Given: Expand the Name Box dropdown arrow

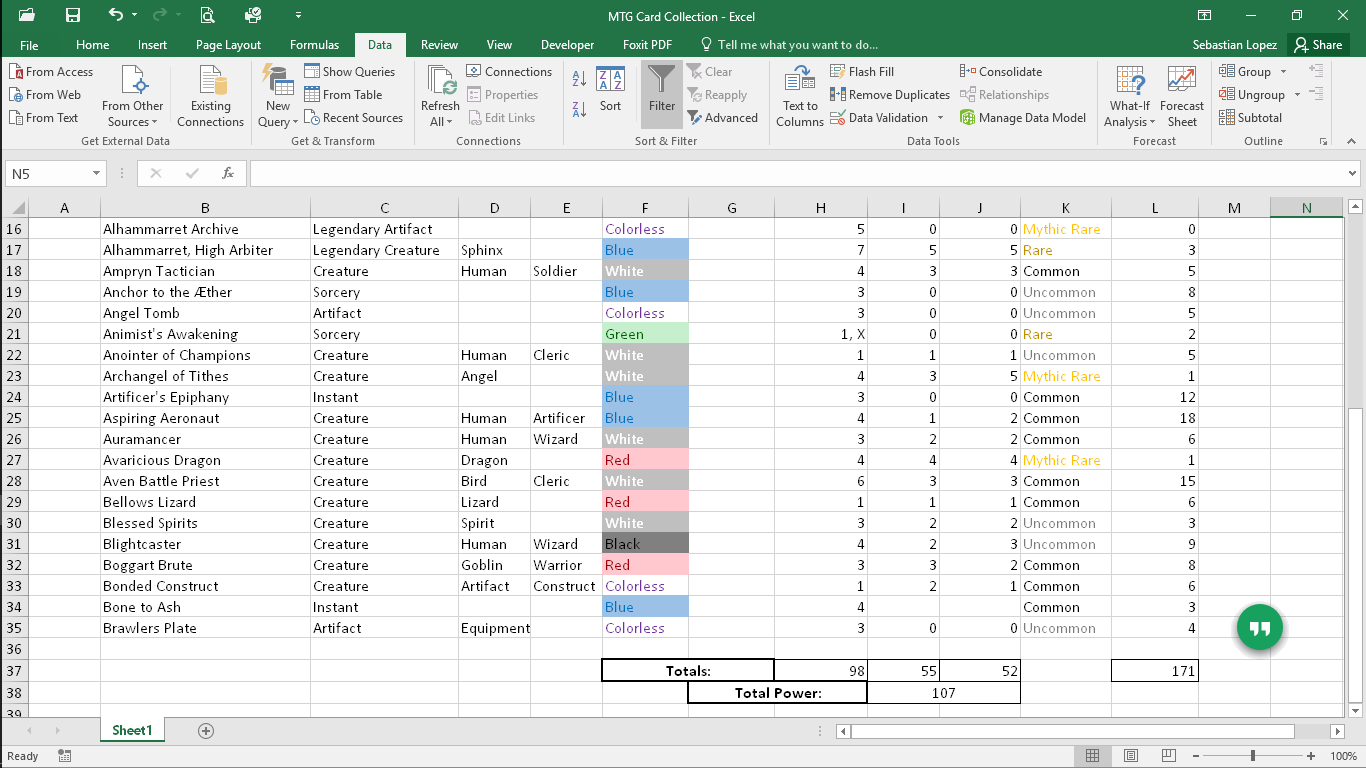Looking at the screenshot, I should (96, 174).
